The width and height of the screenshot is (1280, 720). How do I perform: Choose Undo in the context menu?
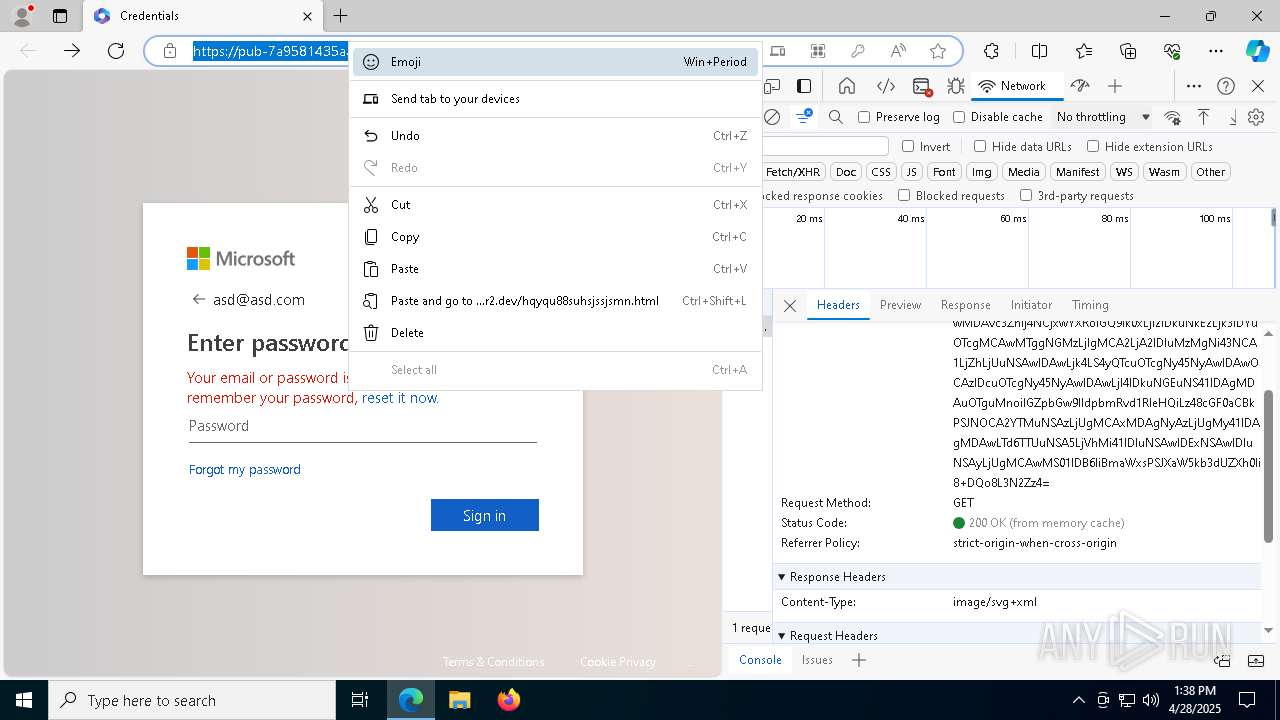(x=555, y=136)
